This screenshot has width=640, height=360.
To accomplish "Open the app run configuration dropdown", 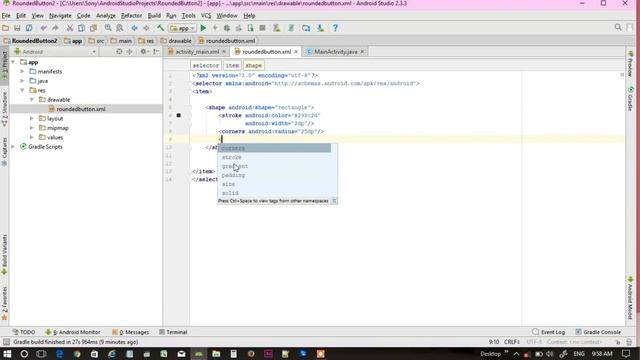I will [182, 28].
